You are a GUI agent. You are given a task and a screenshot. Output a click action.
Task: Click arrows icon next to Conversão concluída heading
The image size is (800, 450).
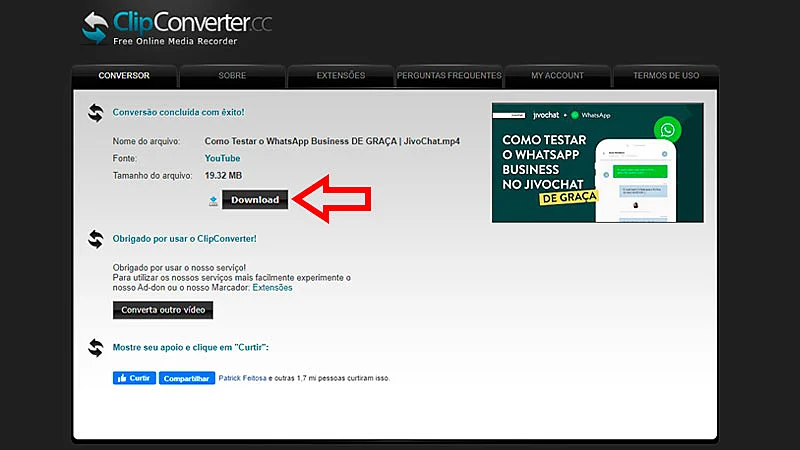[x=95, y=113]
